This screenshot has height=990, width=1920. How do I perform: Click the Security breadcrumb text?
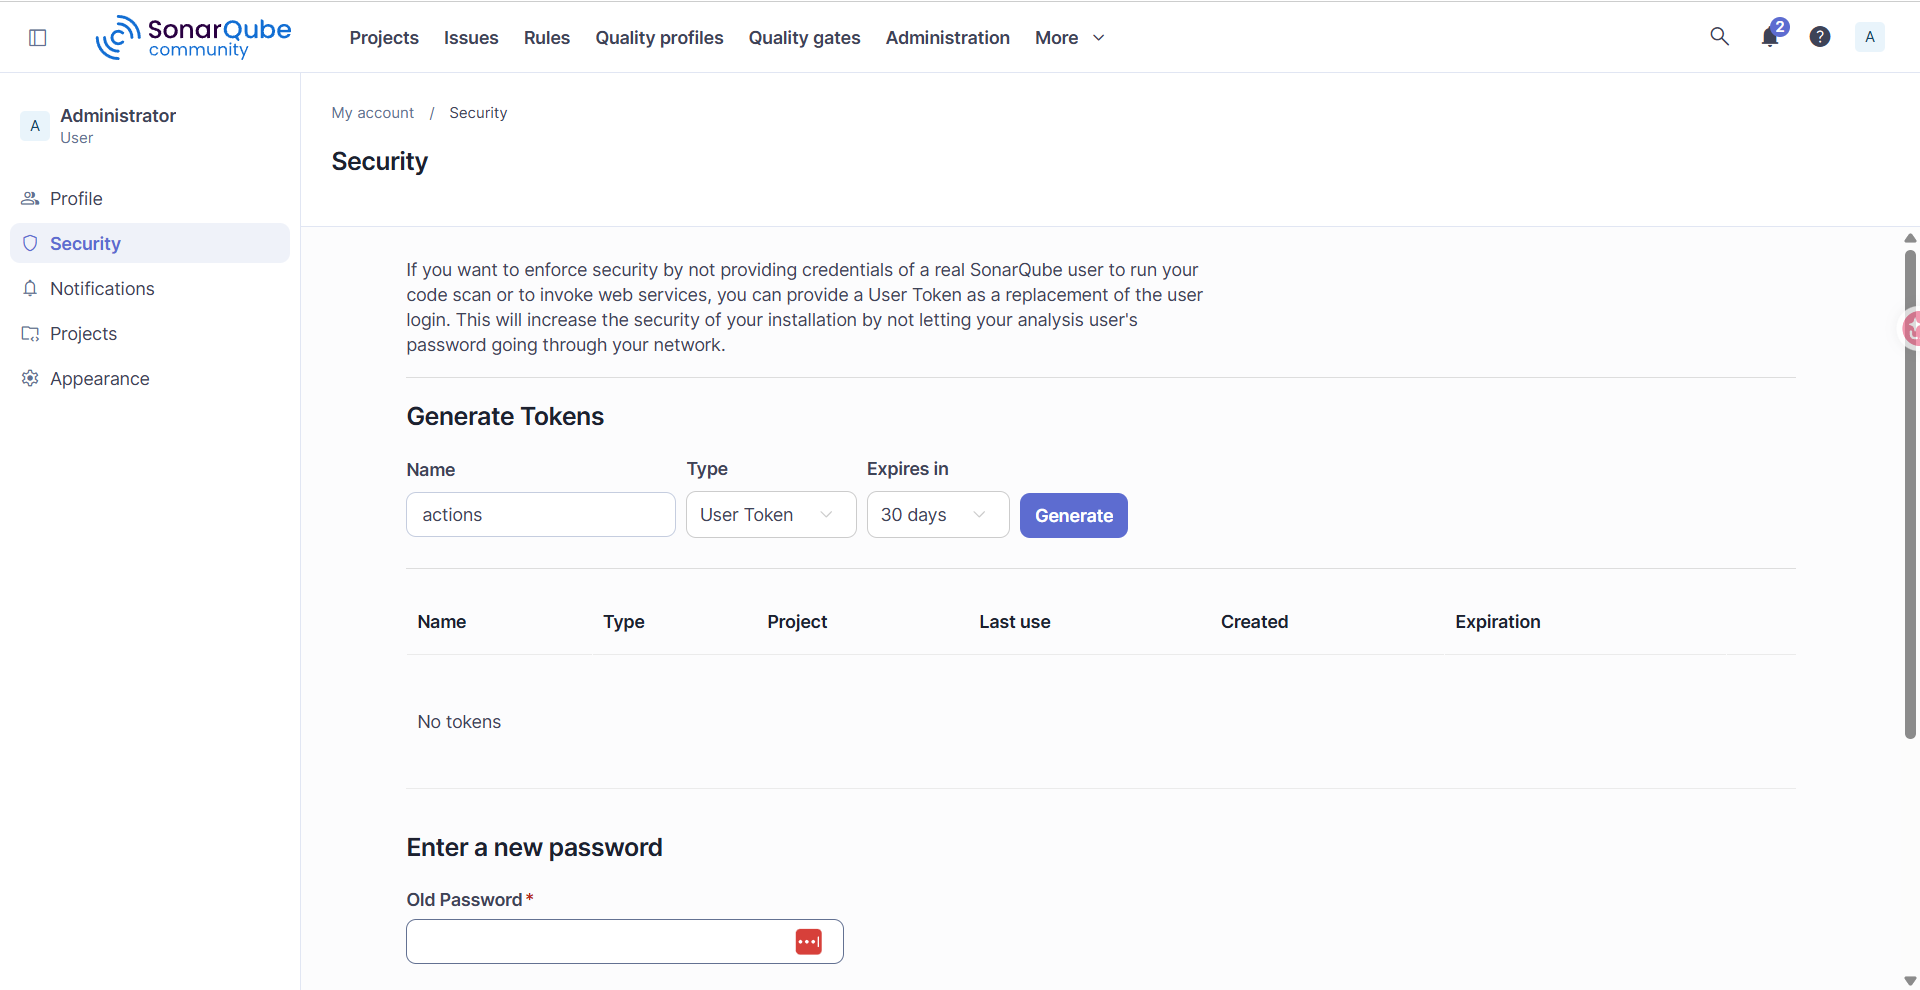tap(478, 113)
